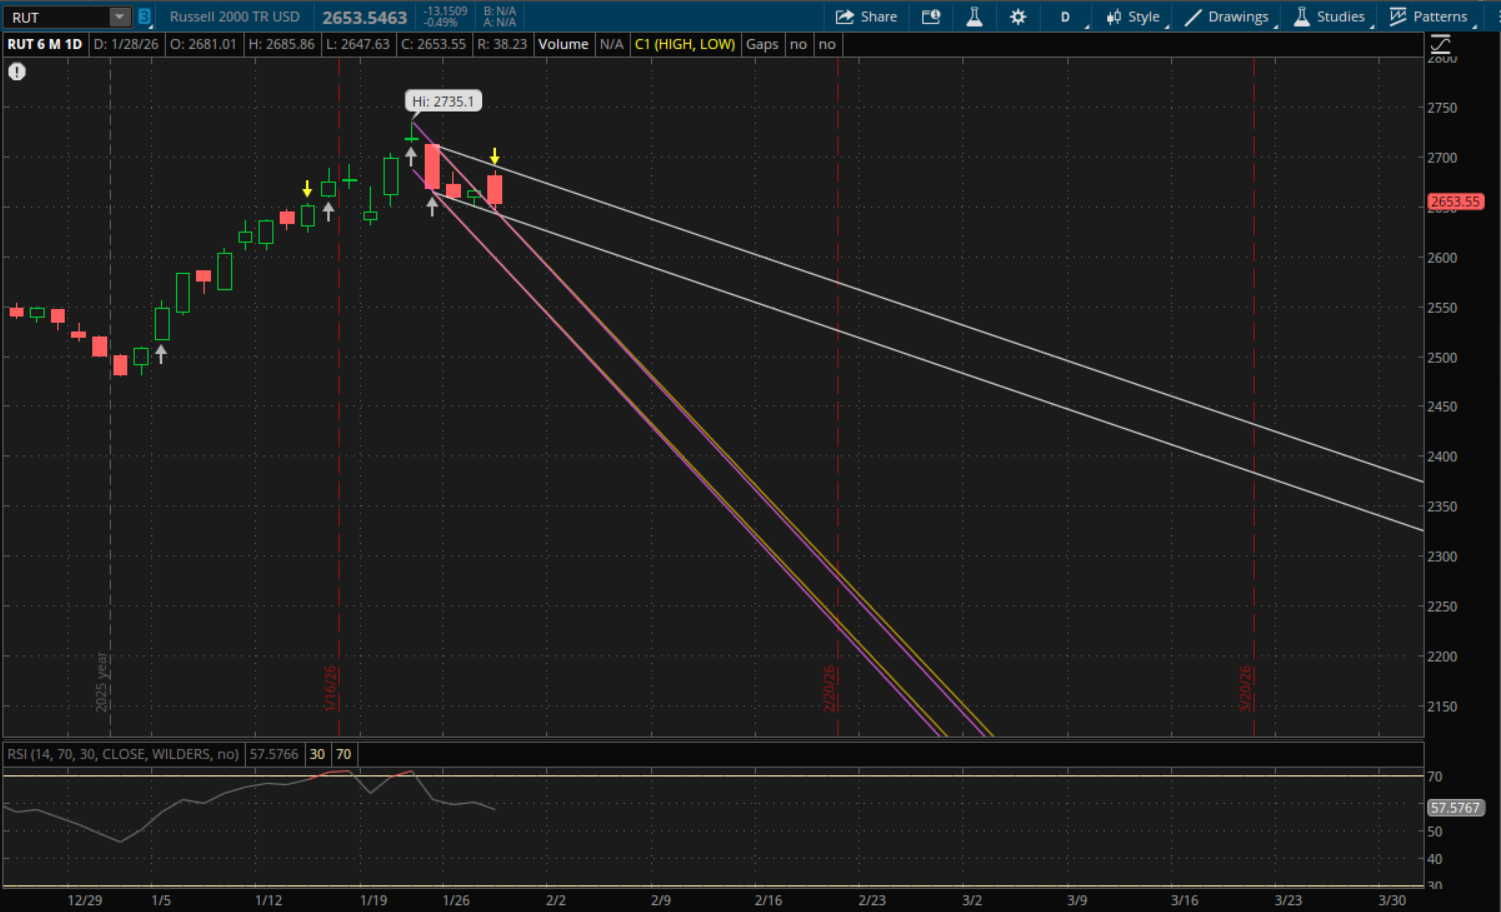Click the up arrow below 1/5 candle
This screenshot has height=912, width=1501.
point(161,353)
